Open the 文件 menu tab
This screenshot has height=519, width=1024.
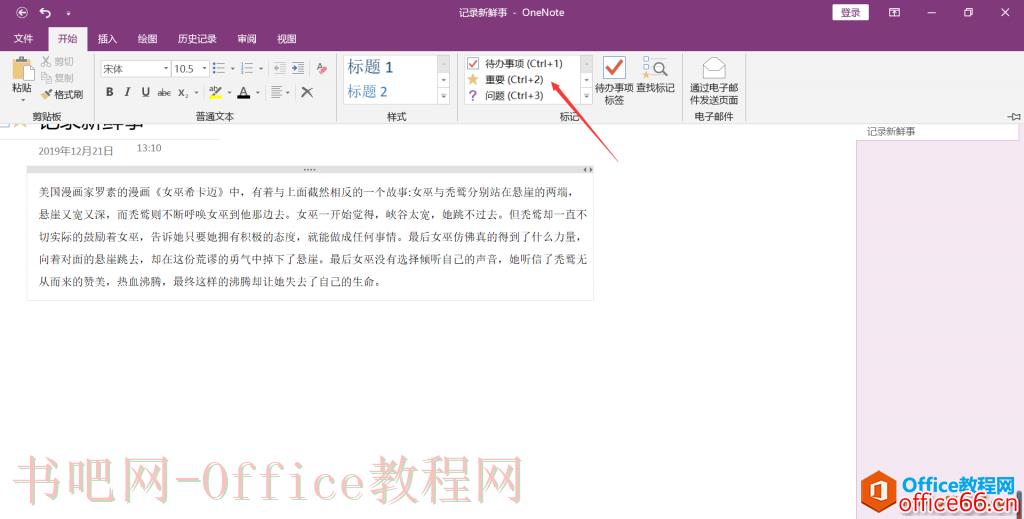coord(24,39)
